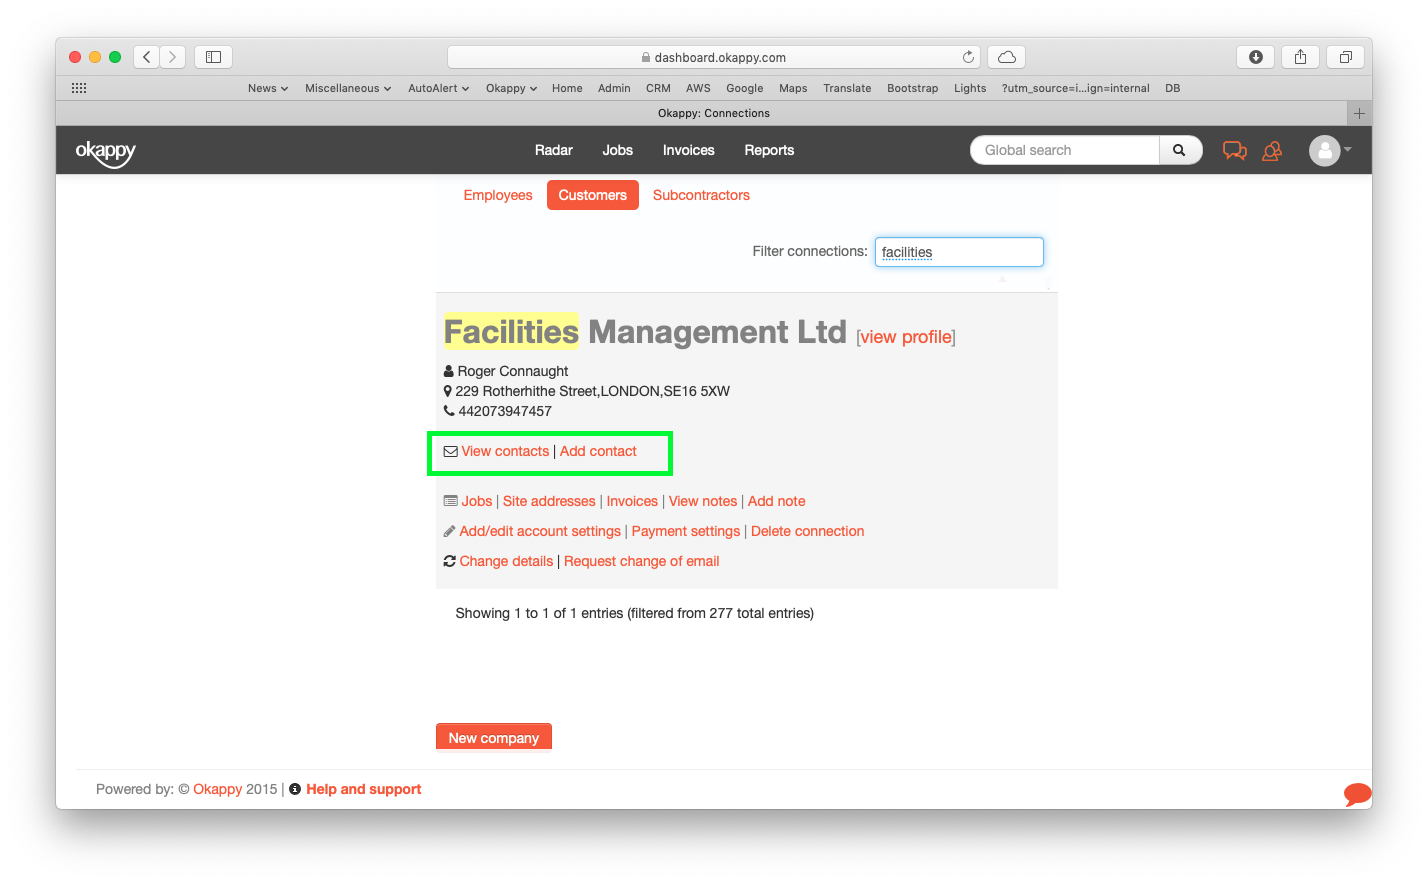This screenshot has width=1428, height=883.
Task: Open the favorites grid icon
Action: pos(79,88)
